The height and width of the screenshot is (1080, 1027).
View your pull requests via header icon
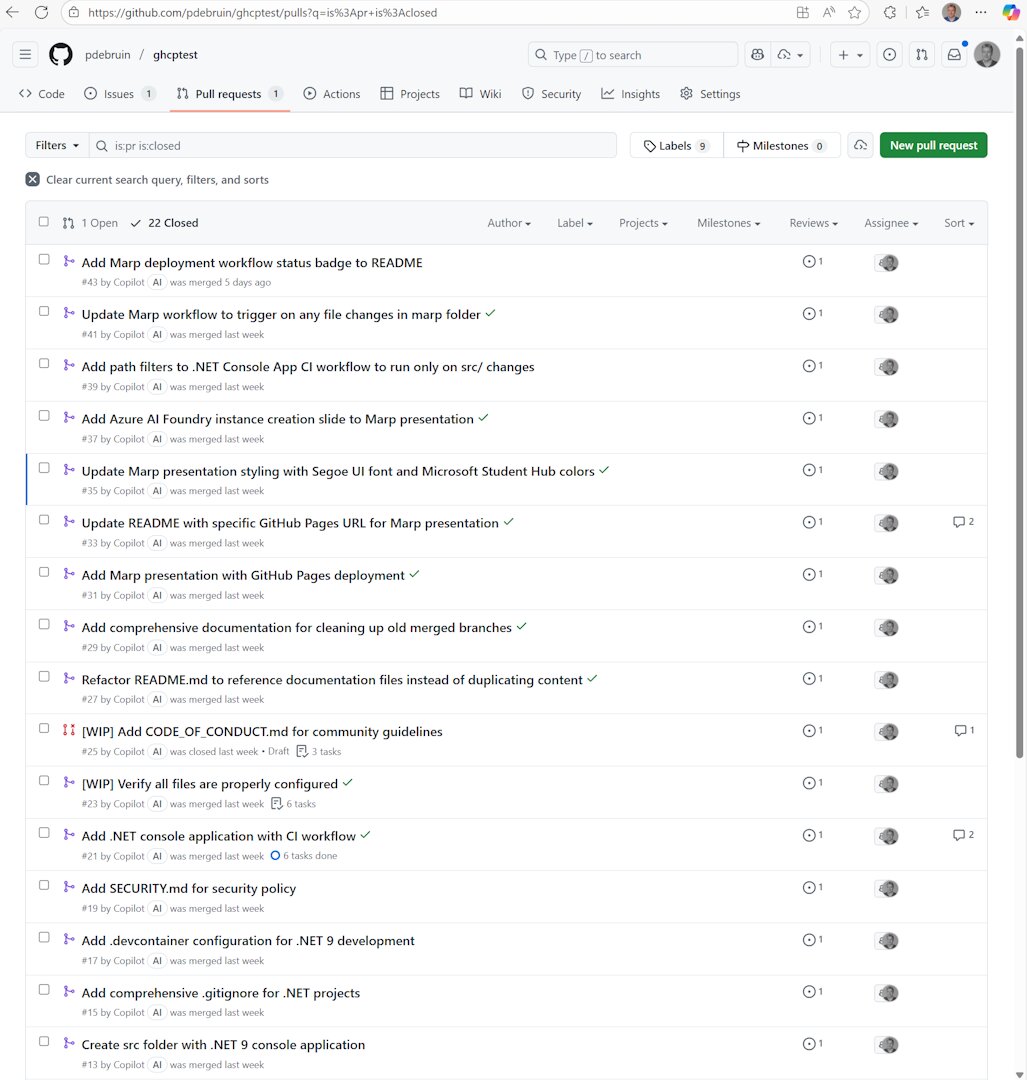(x=921, y=54)
